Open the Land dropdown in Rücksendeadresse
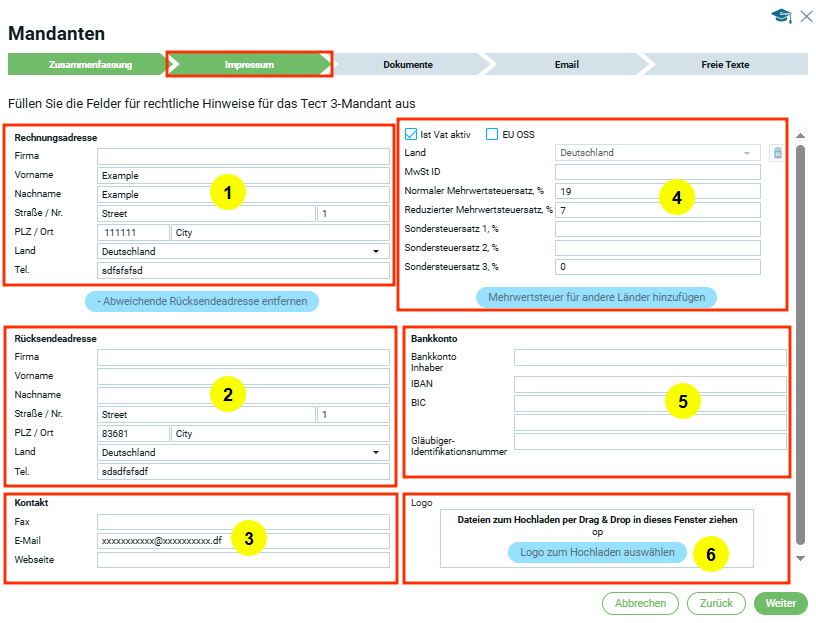The image size is (816, 623). (x=243, y=452)
